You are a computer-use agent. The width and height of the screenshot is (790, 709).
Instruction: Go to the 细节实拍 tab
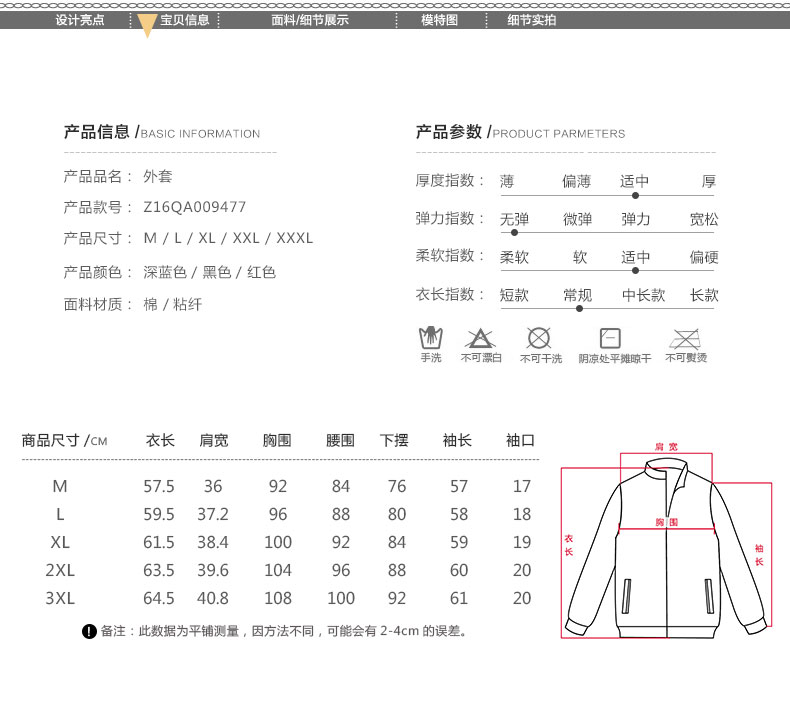point(532,20)
